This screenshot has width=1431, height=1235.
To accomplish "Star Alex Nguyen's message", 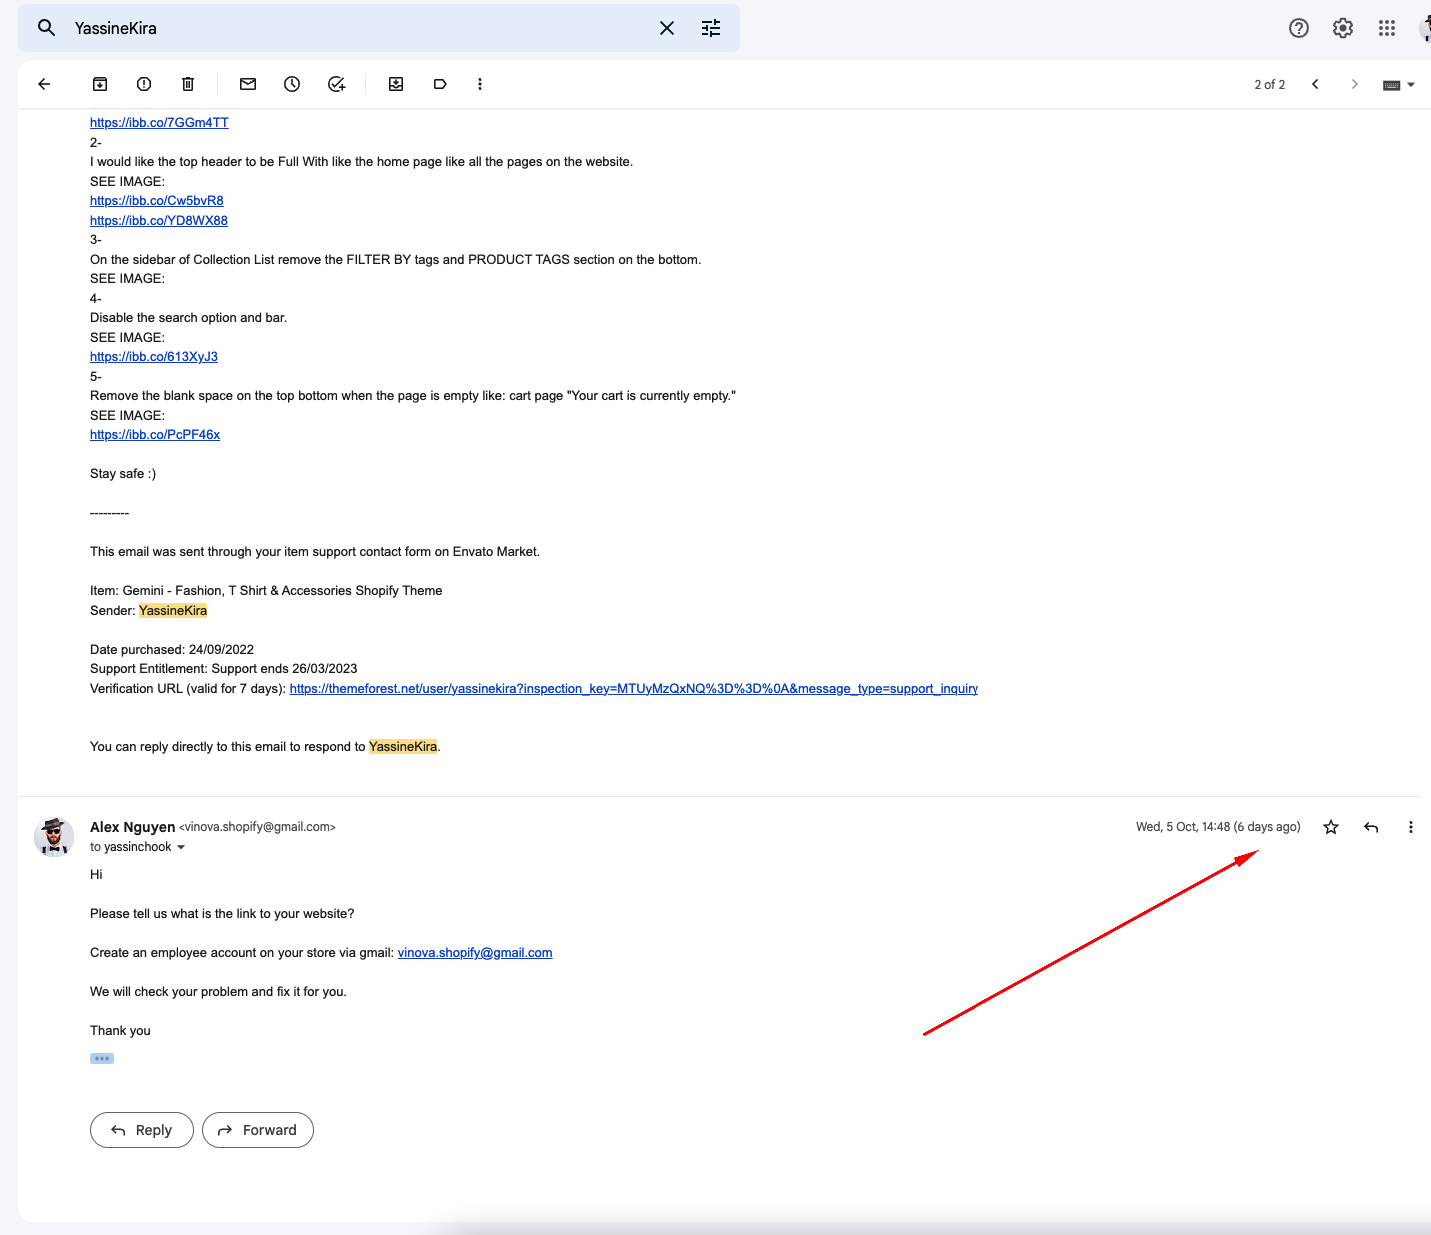I will coord(1331,827).
